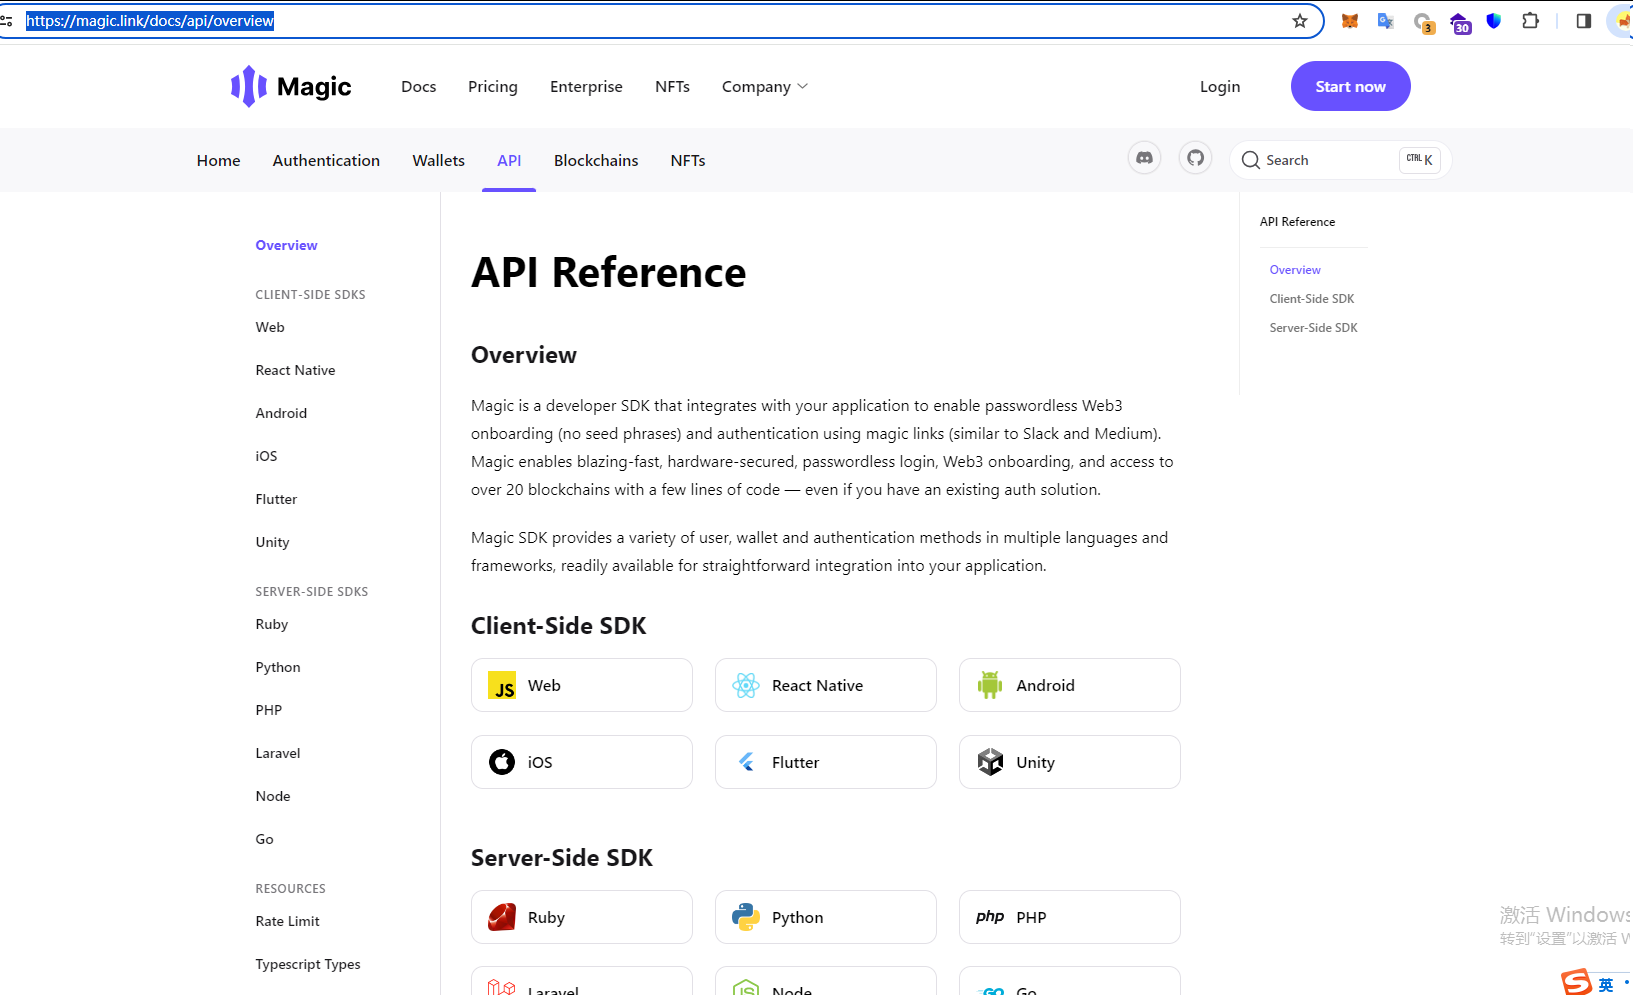The image size is (1633, 995).
Task: Open the browser extensions puzzle icon
Action: (1530, 21)
